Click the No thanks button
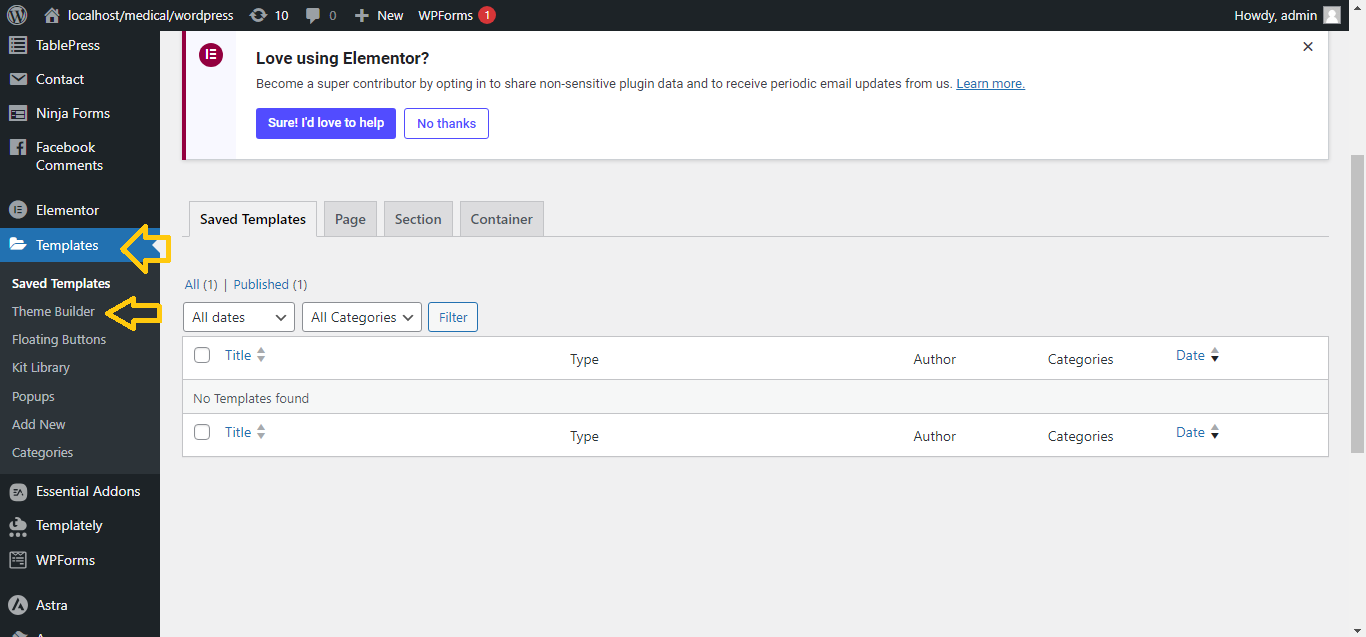1366x637 pixels. 446,123
